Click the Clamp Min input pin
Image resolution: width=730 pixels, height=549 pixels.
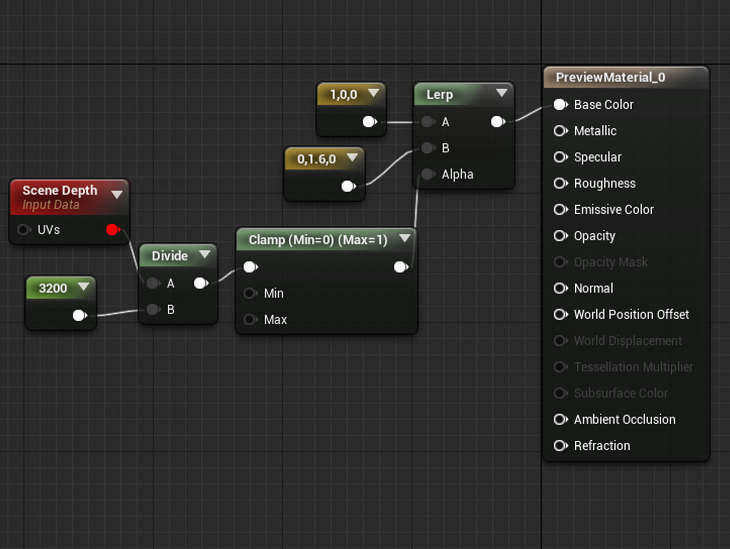pos(250,294)
